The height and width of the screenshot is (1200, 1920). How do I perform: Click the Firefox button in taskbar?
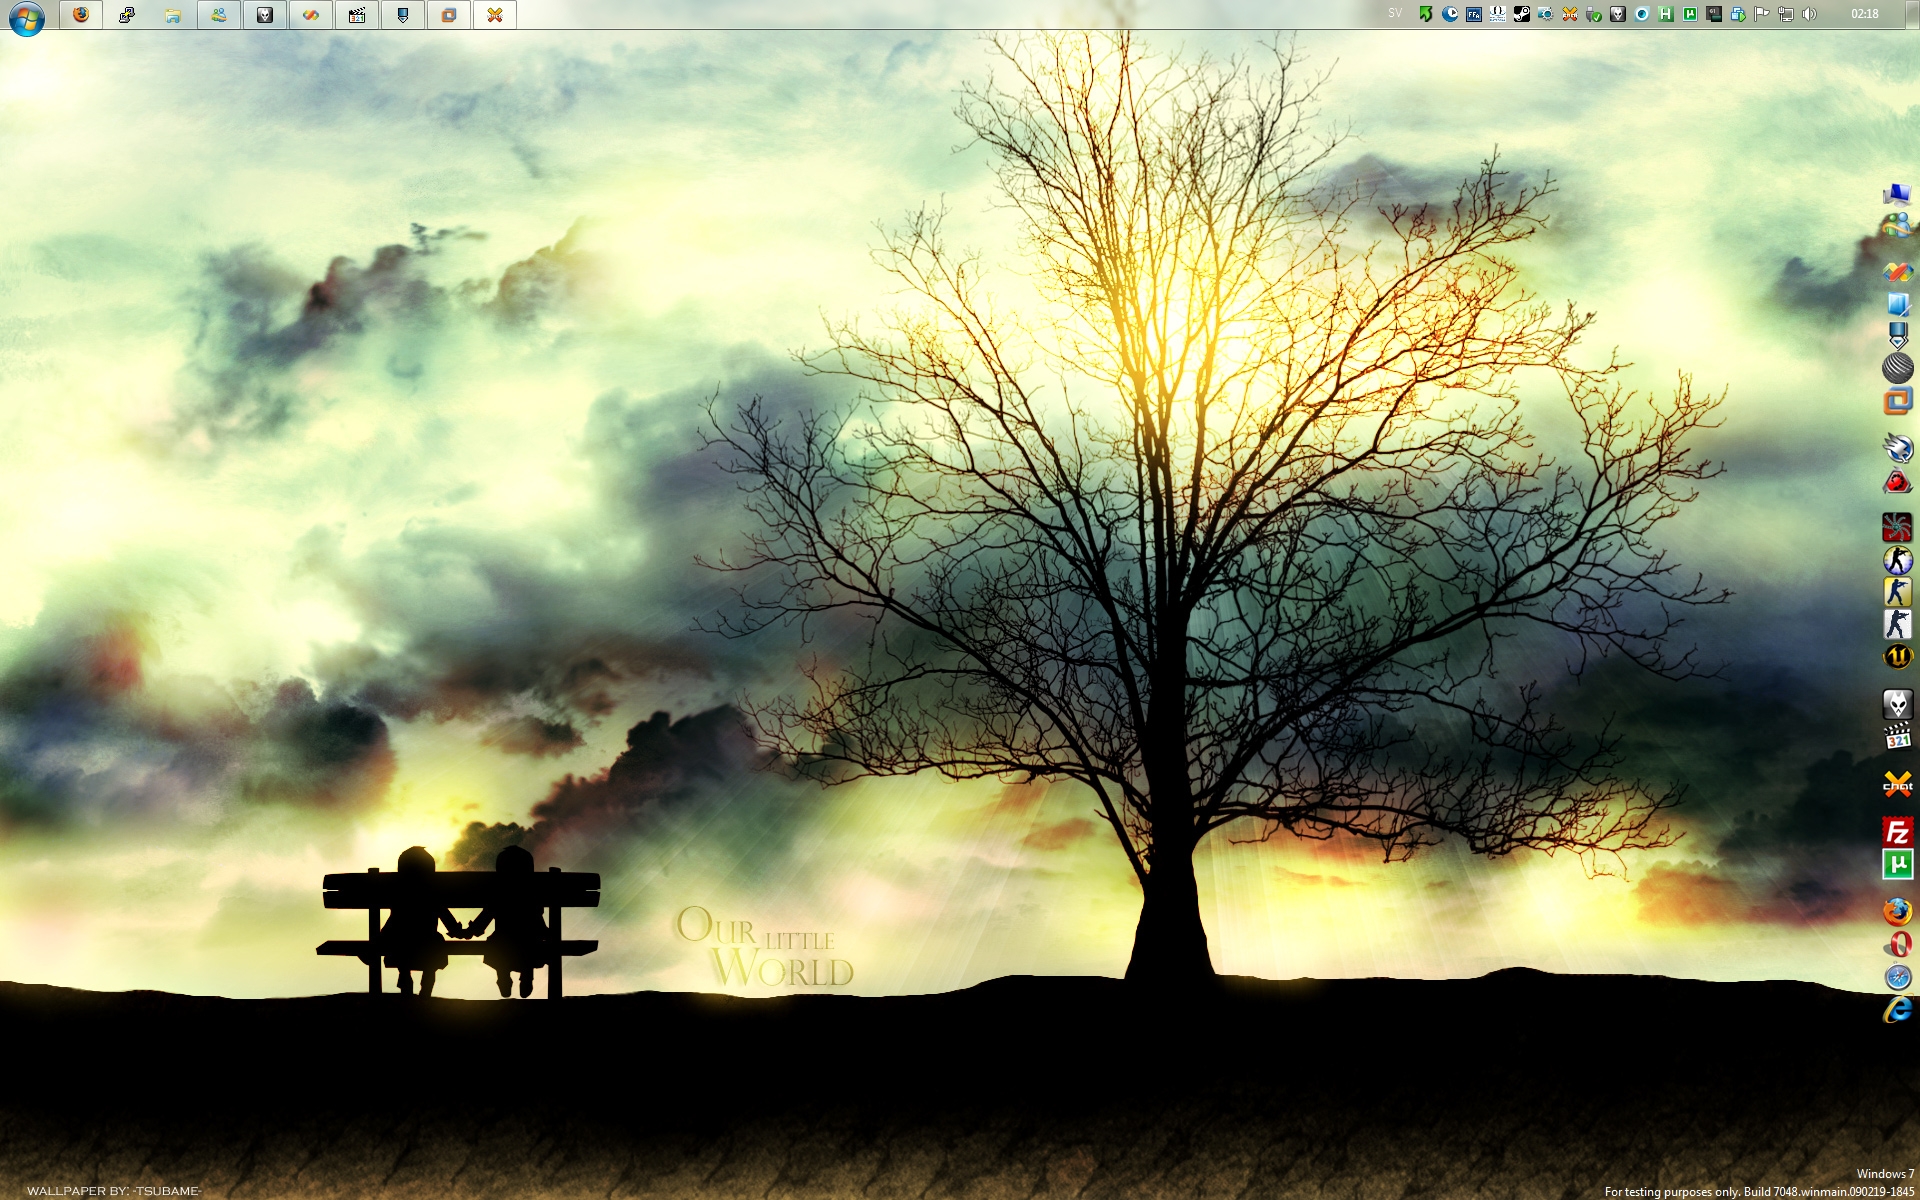pos(81,15)
